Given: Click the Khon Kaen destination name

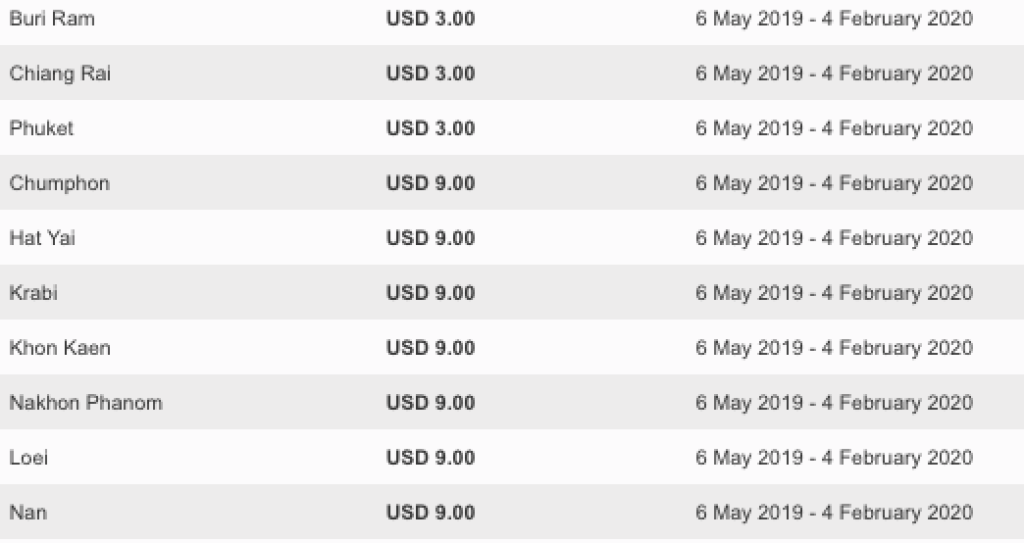Looking at the screenshot, I should [60, 348].
